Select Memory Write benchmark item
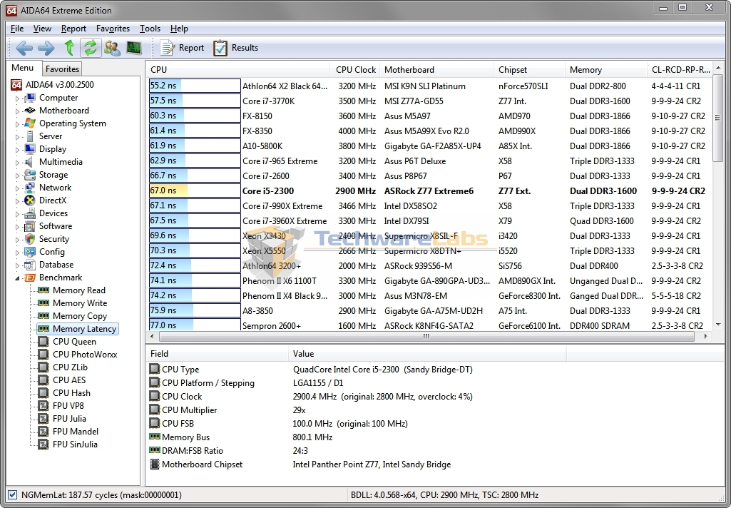This screenshot has width=731, height=508. point(72,303)
